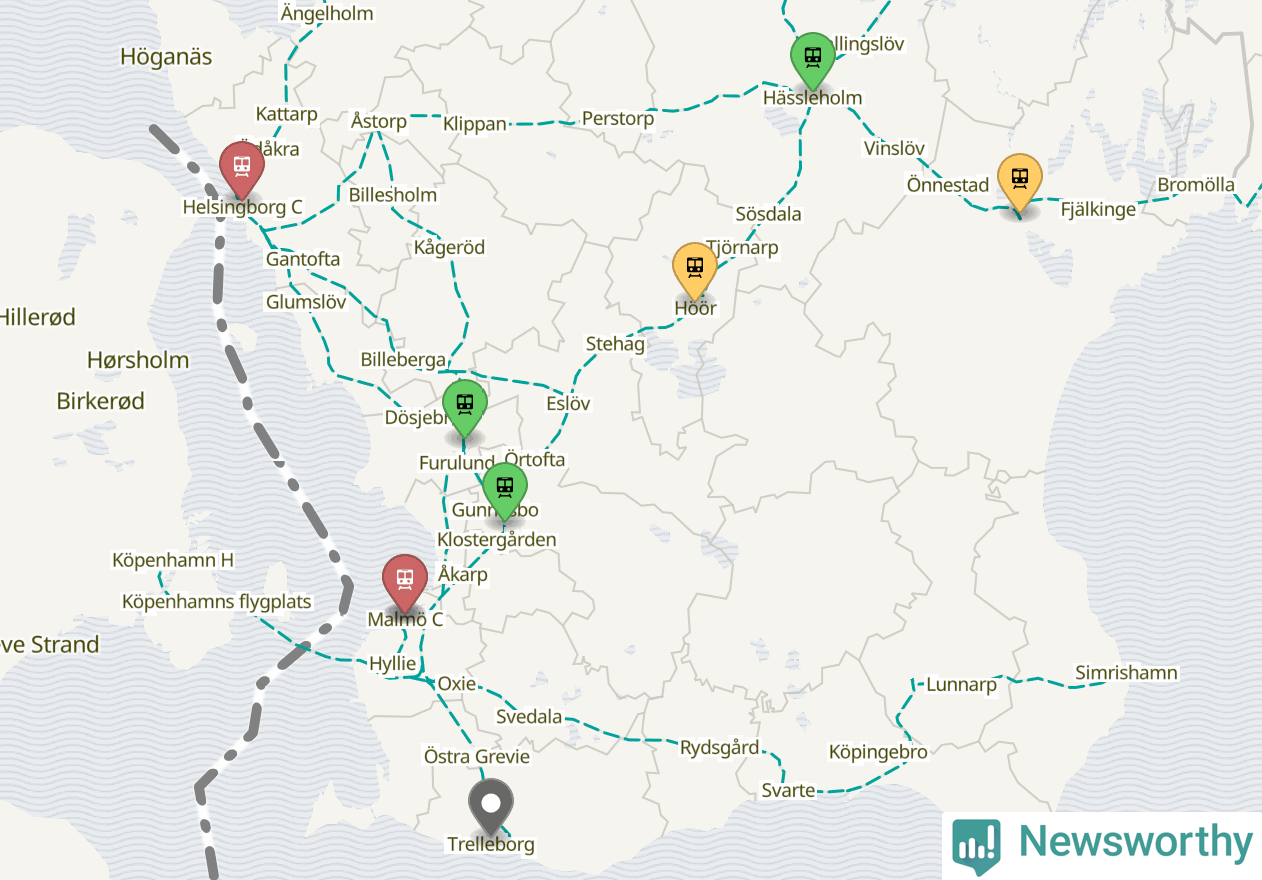
Task: Select the Höganäs town label
Action: 166,57
